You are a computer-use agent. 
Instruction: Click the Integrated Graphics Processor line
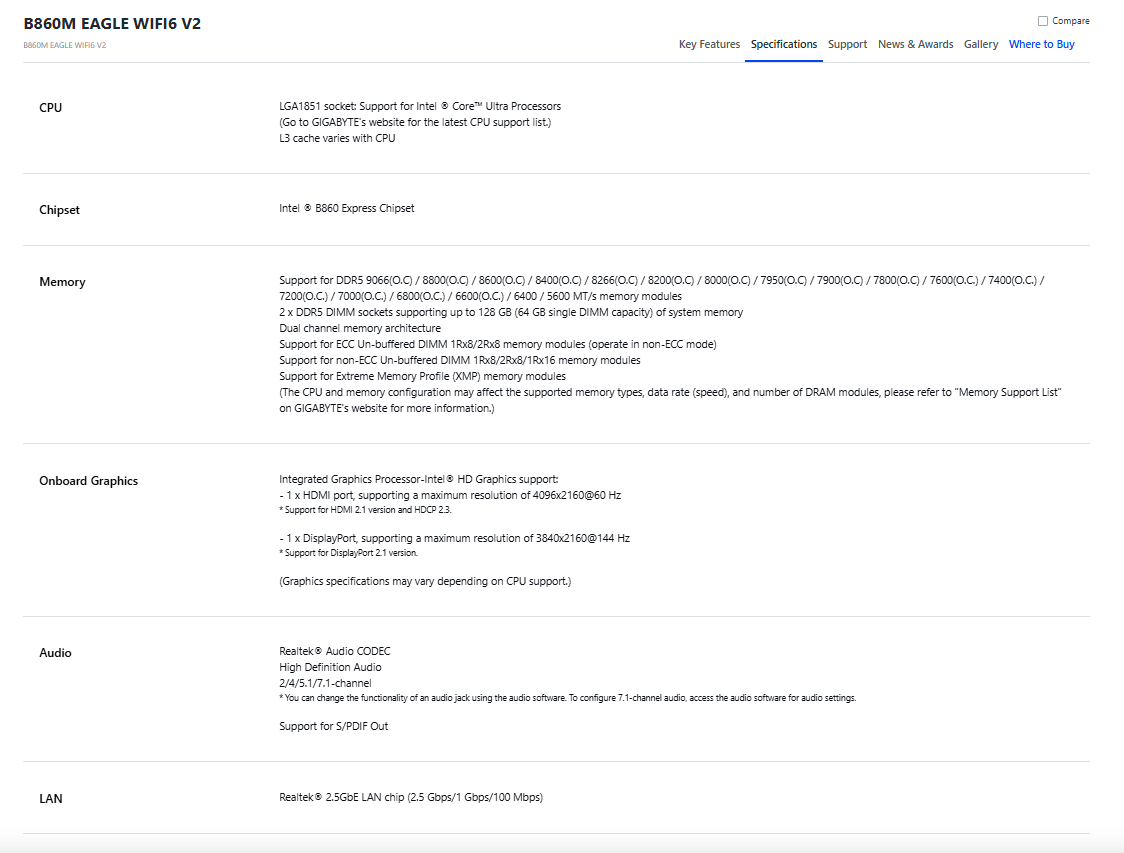tap(419, 480)
